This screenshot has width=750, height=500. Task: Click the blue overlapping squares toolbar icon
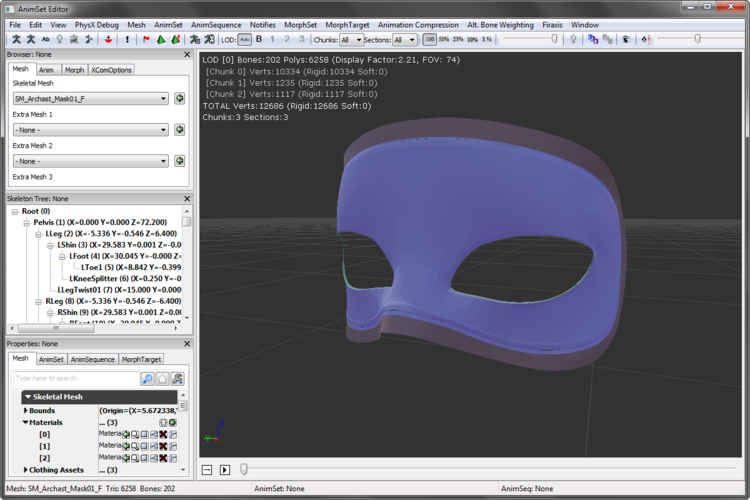(x=593, y=39)
